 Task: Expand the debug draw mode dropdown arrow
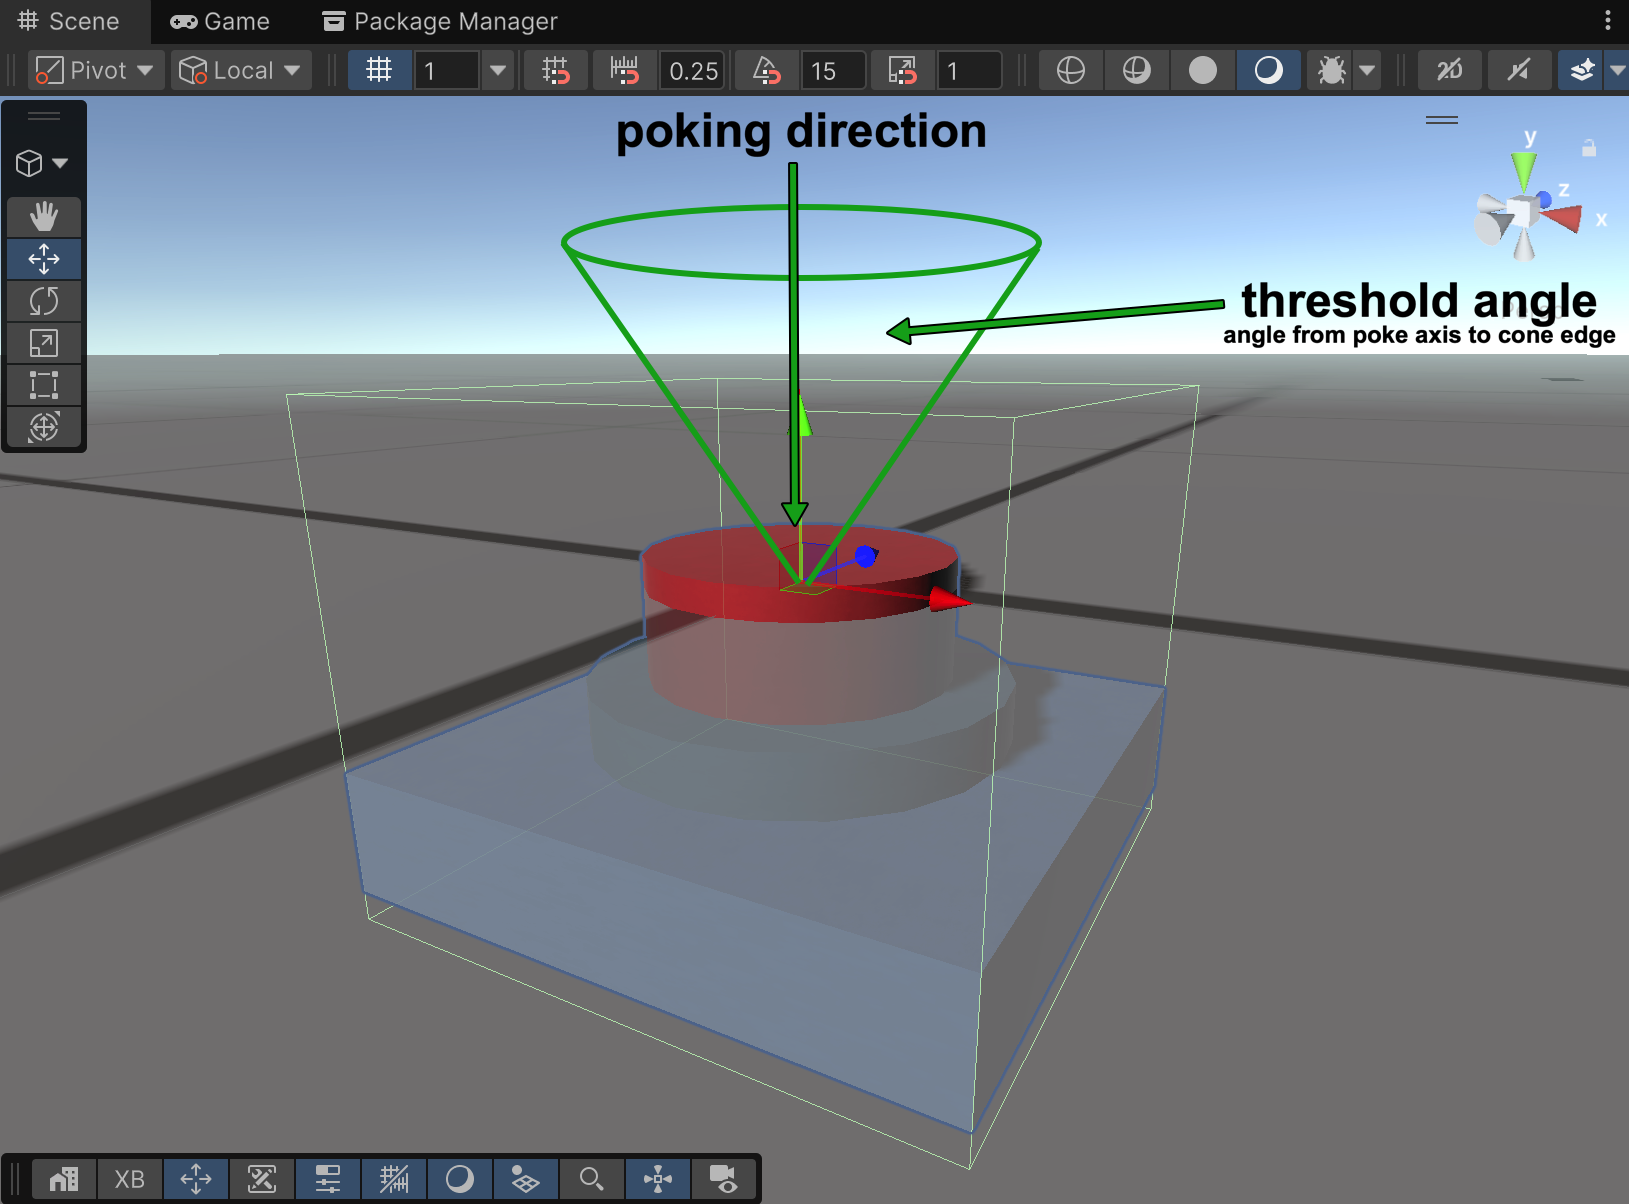1367,70
